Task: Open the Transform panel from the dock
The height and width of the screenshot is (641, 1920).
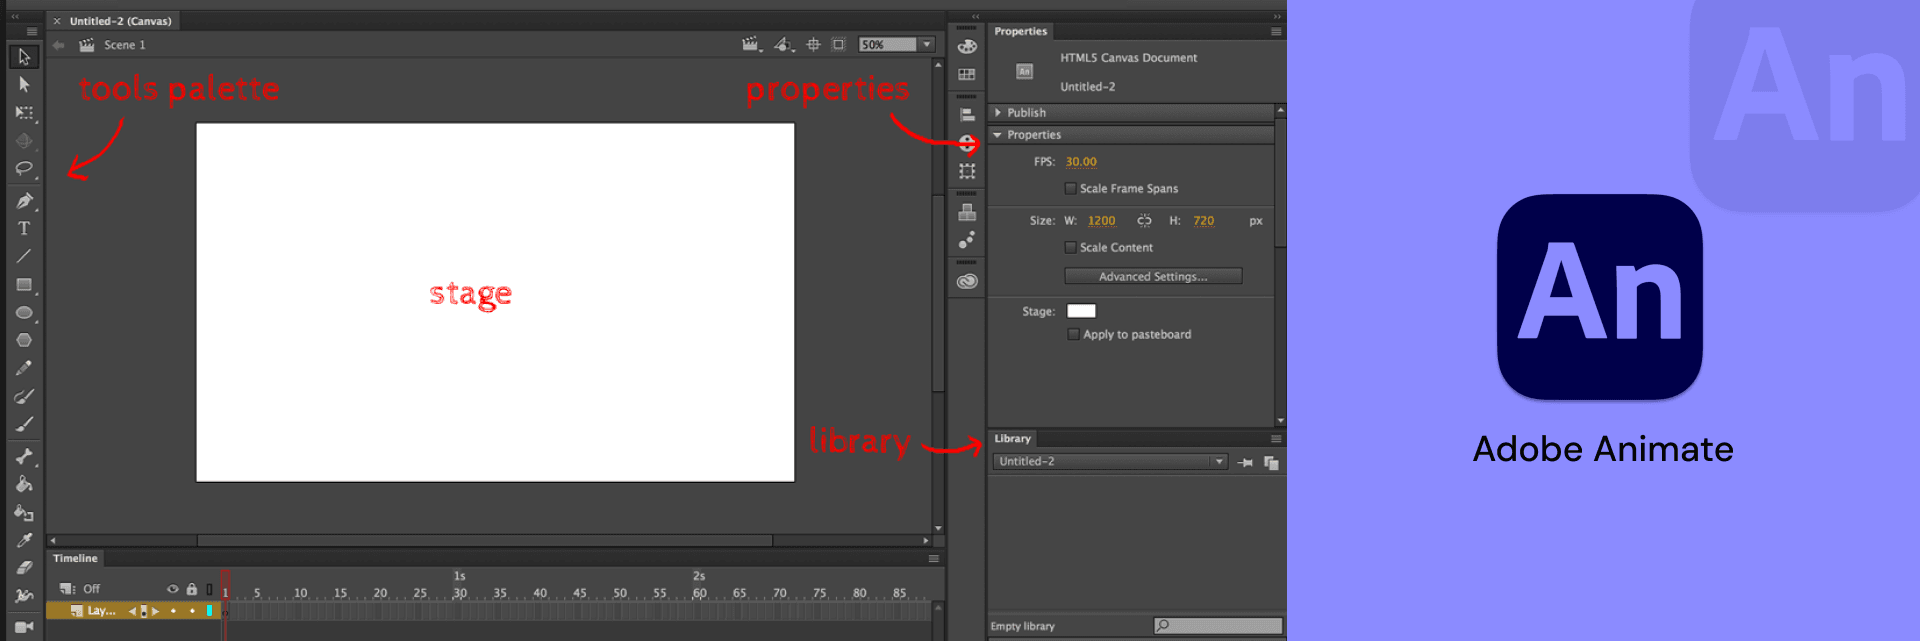Action: coord(967,172)
